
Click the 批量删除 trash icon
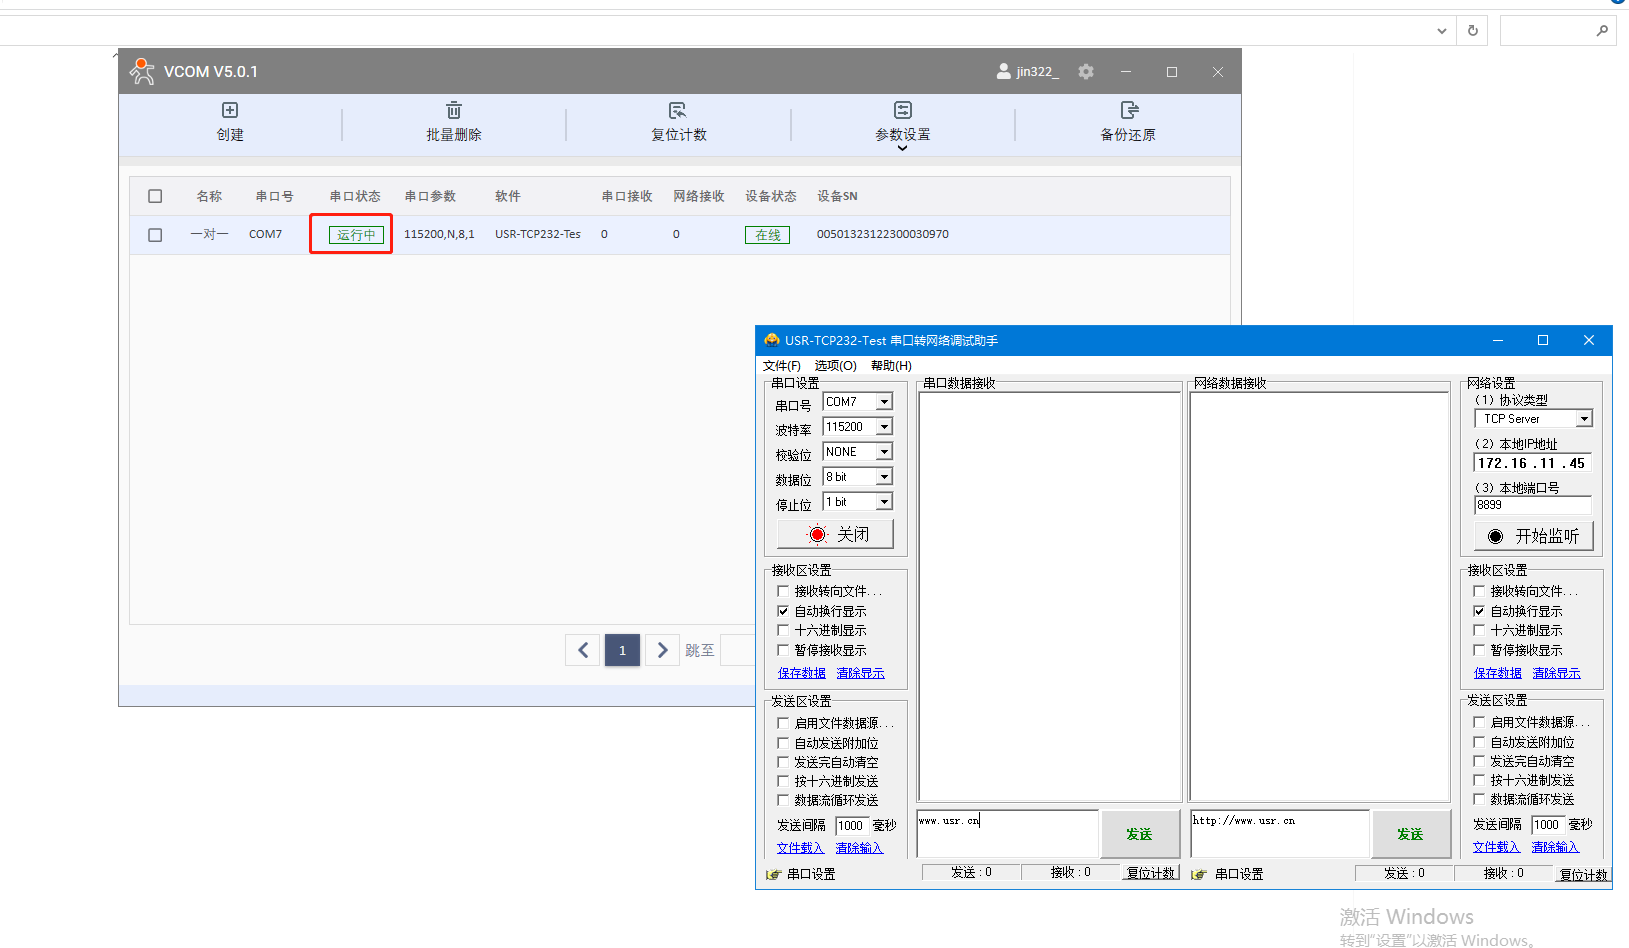[x=454, y=111]
